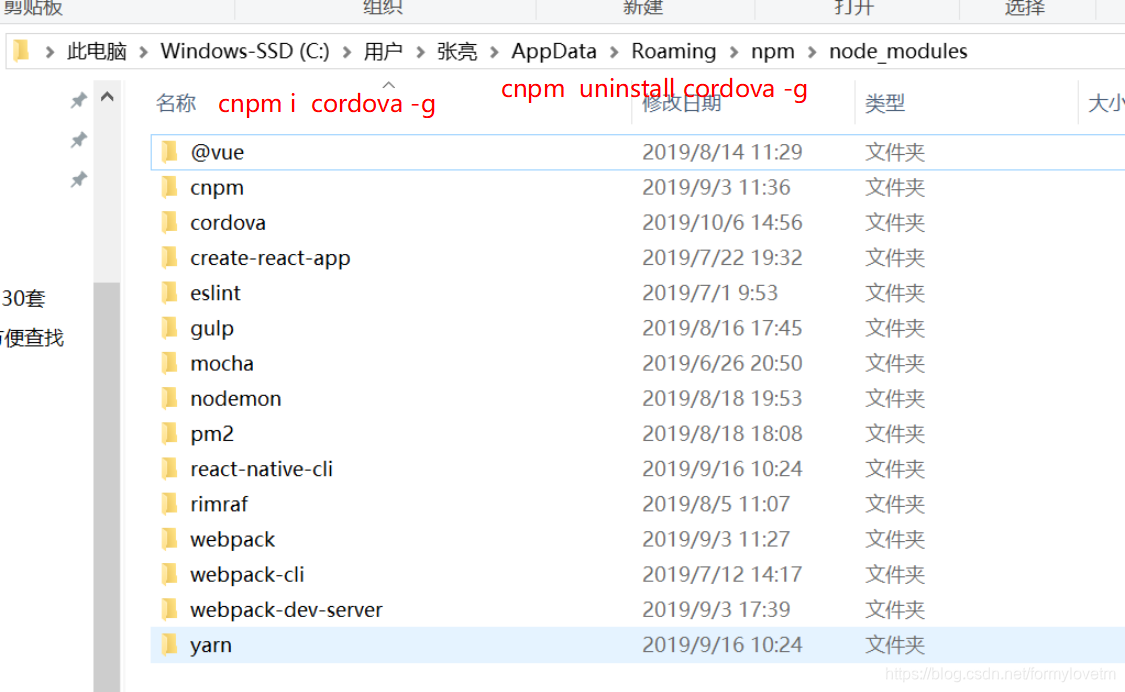Expand the chevron after npm breadcrumb
This screenshot has width=1125, height=692.
[812, 52]
